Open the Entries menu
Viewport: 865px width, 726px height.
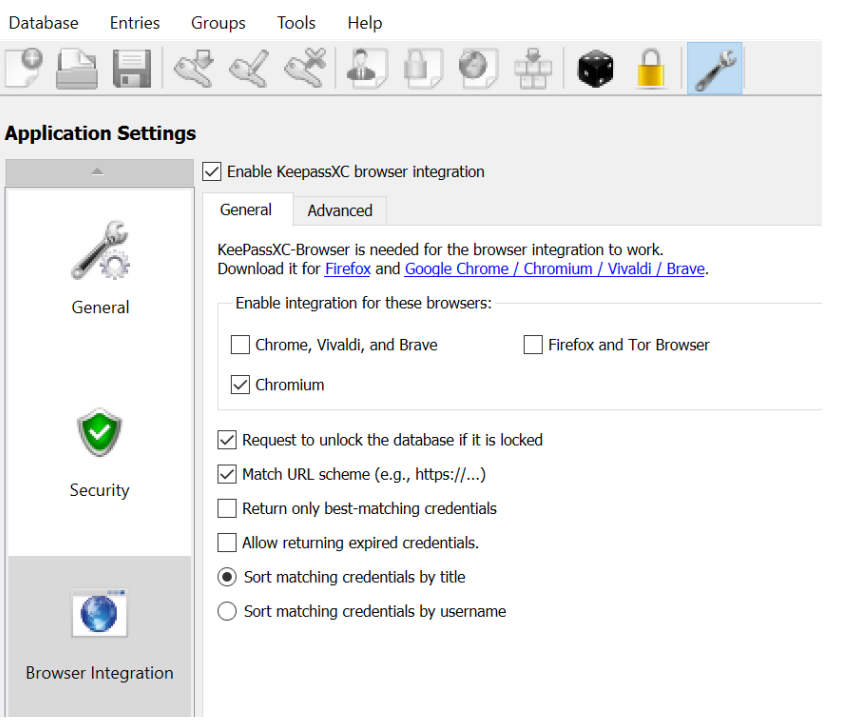(x=135, y=23)
